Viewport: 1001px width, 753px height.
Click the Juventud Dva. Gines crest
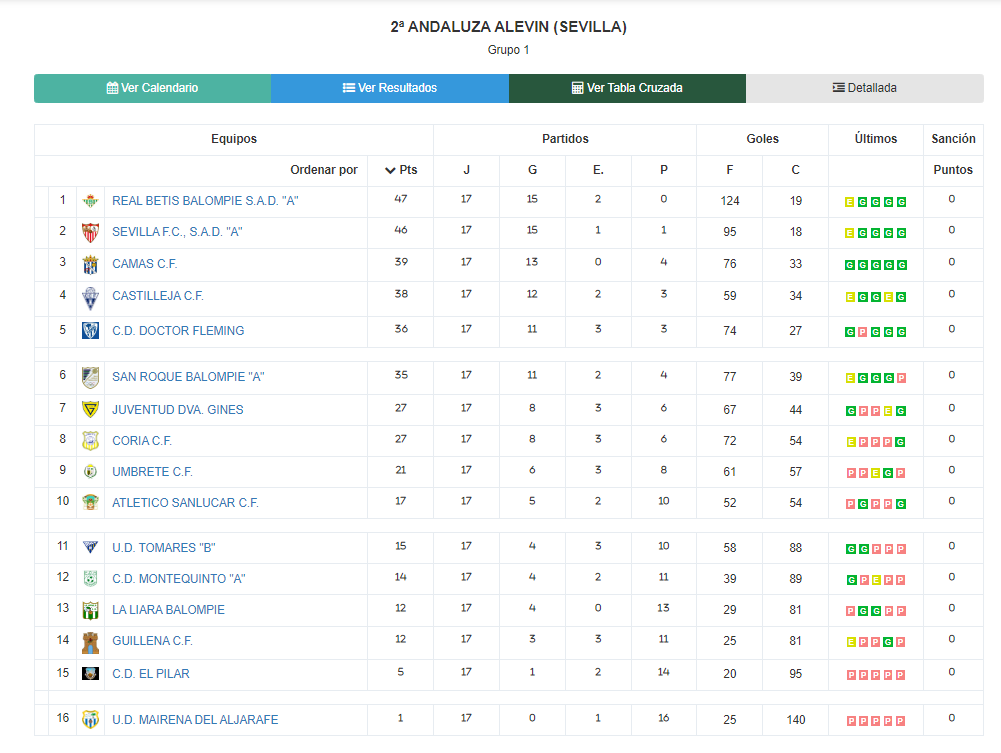pyautogui.click(x=91, y=409)
